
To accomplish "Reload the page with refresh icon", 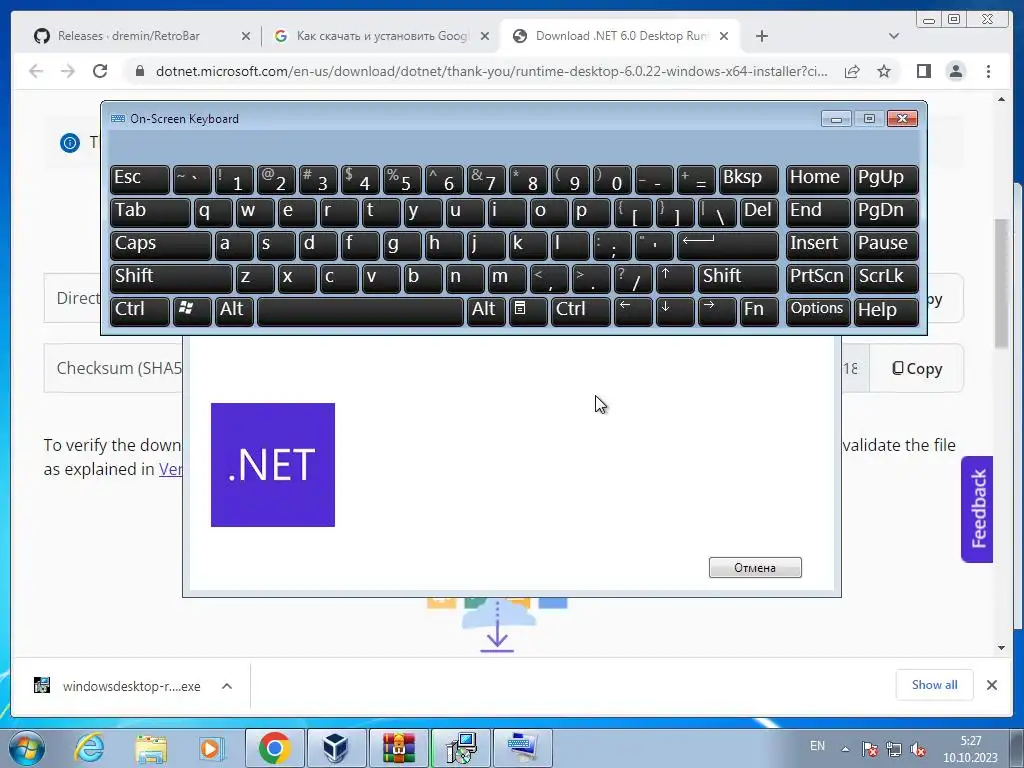I will point(100,71).
